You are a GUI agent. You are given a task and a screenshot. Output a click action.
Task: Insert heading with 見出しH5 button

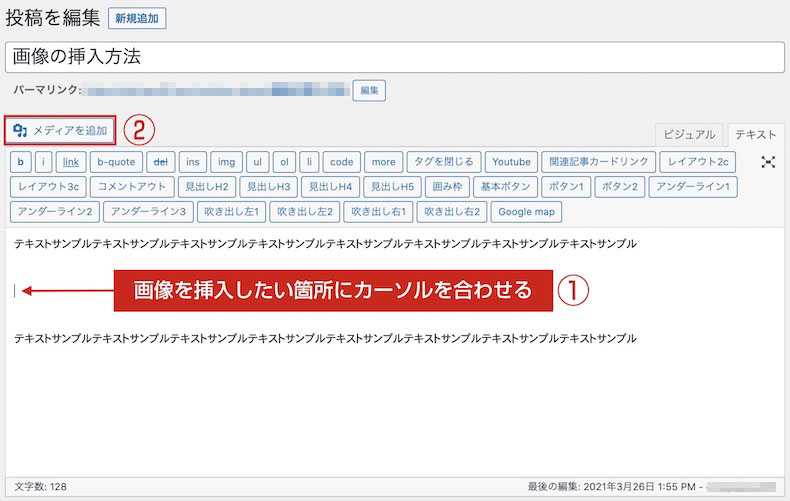coord(392,186)
